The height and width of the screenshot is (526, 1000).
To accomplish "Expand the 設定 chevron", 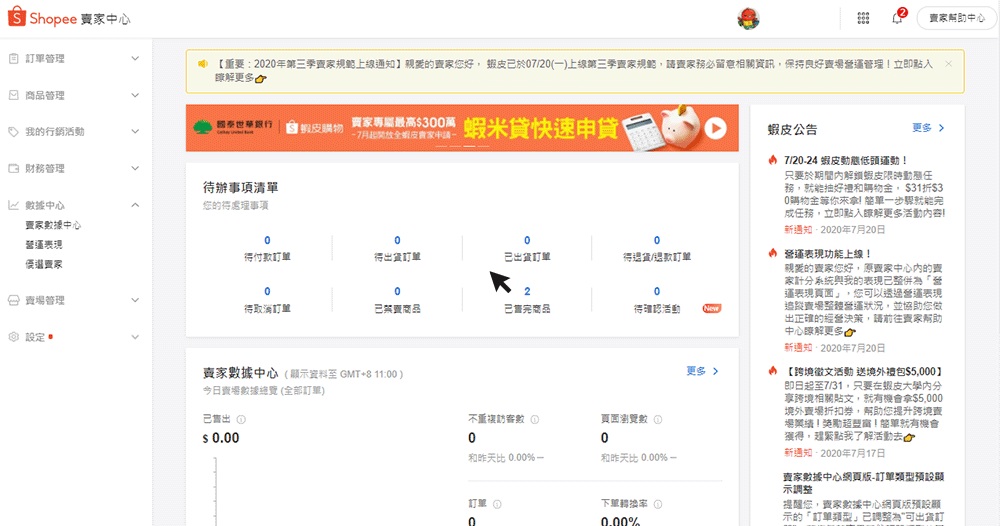I will pyautogui.click(x=135, y=337).
